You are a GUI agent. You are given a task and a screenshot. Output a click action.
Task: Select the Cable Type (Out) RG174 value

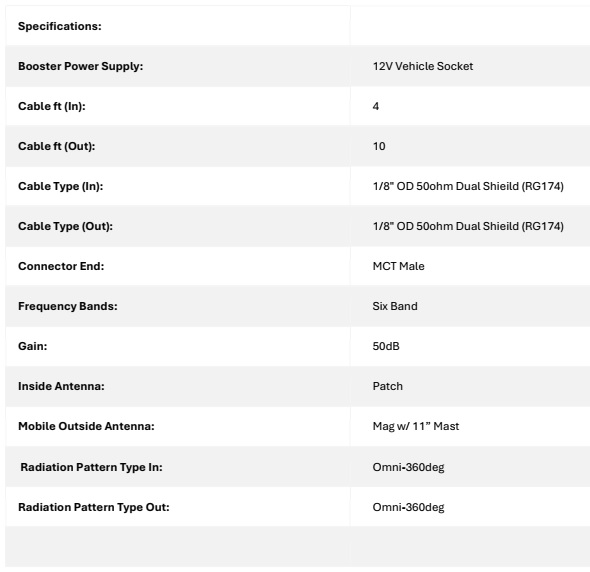pos(468,226)
